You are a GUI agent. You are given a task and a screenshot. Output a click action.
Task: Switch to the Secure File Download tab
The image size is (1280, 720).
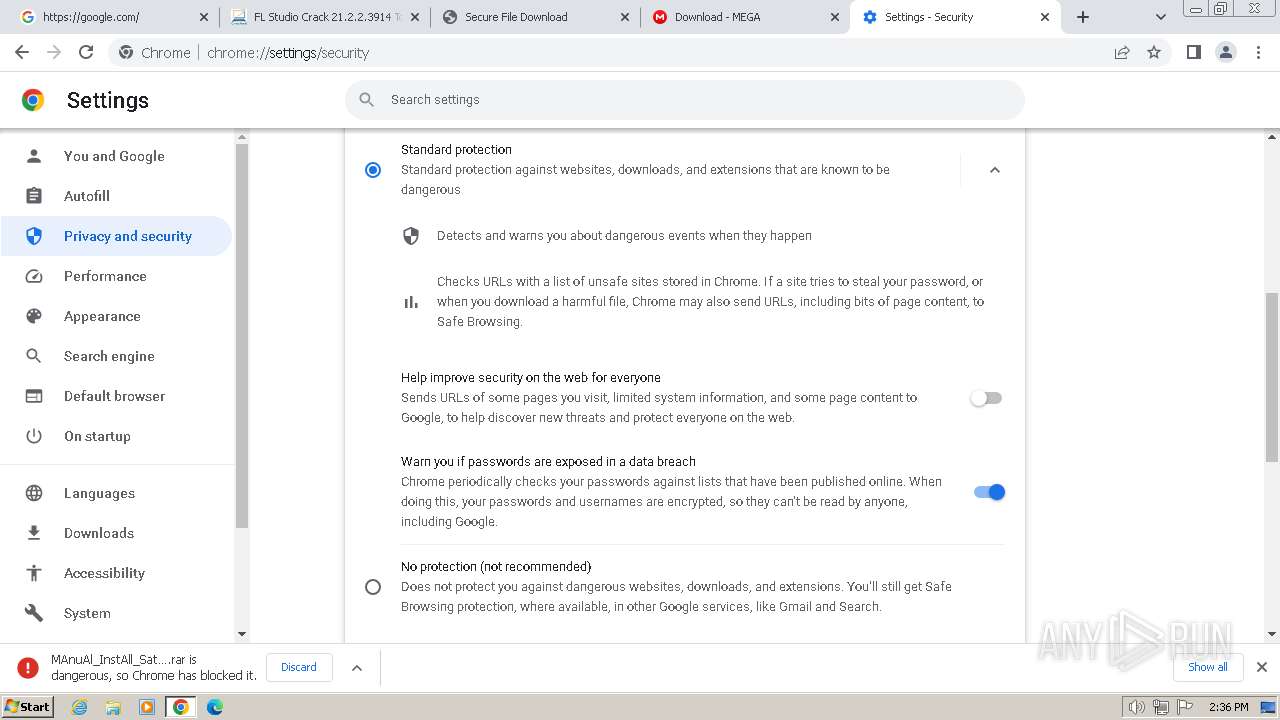point(536,17)
